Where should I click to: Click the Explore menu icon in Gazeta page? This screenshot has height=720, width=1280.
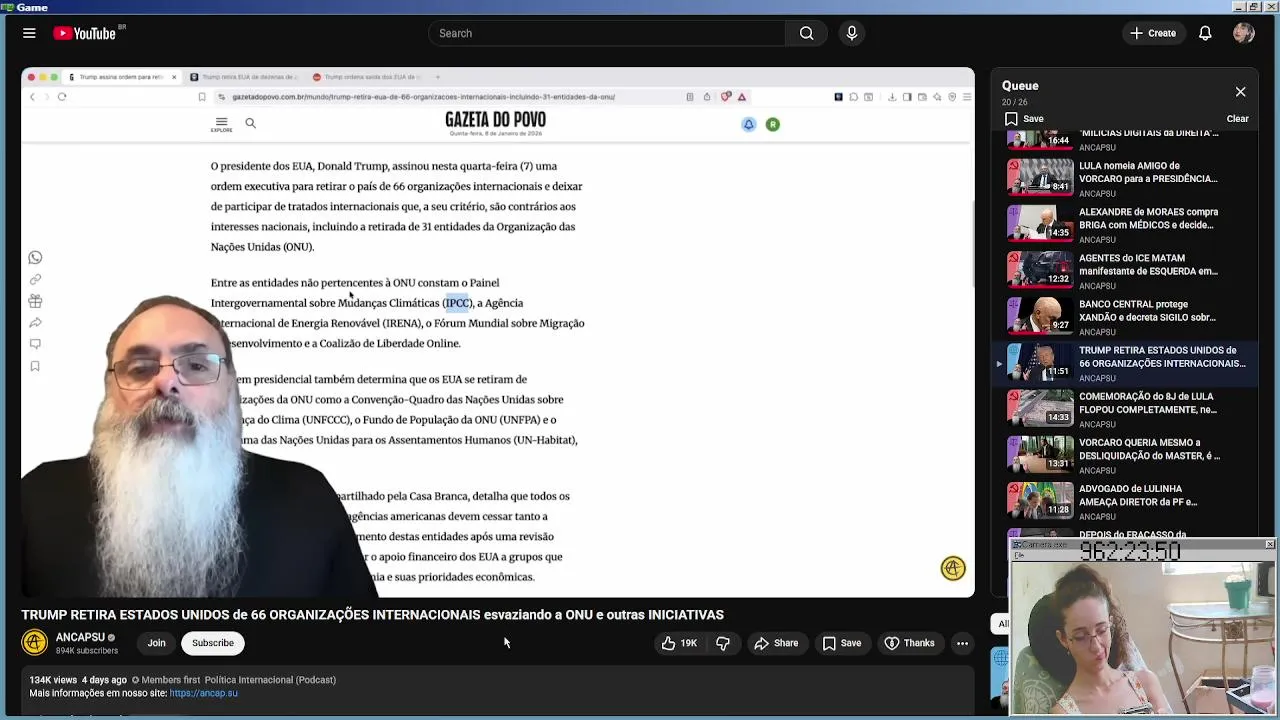point(221,124)
